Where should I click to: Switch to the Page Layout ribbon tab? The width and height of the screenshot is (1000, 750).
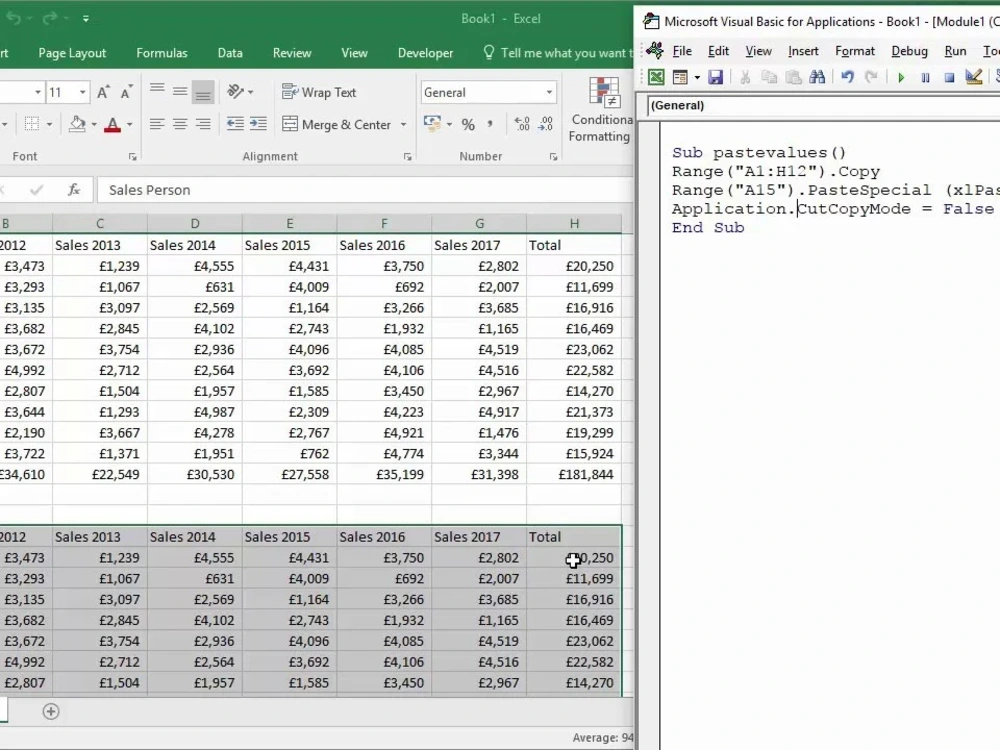(72, 53)
